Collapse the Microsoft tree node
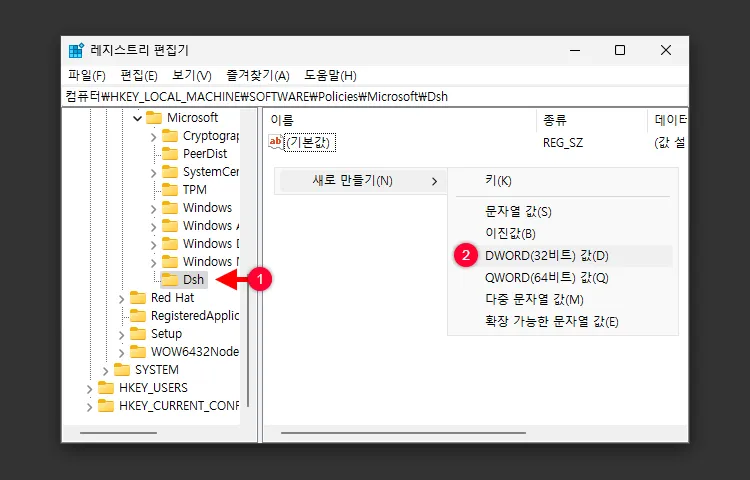 [137, 118]
